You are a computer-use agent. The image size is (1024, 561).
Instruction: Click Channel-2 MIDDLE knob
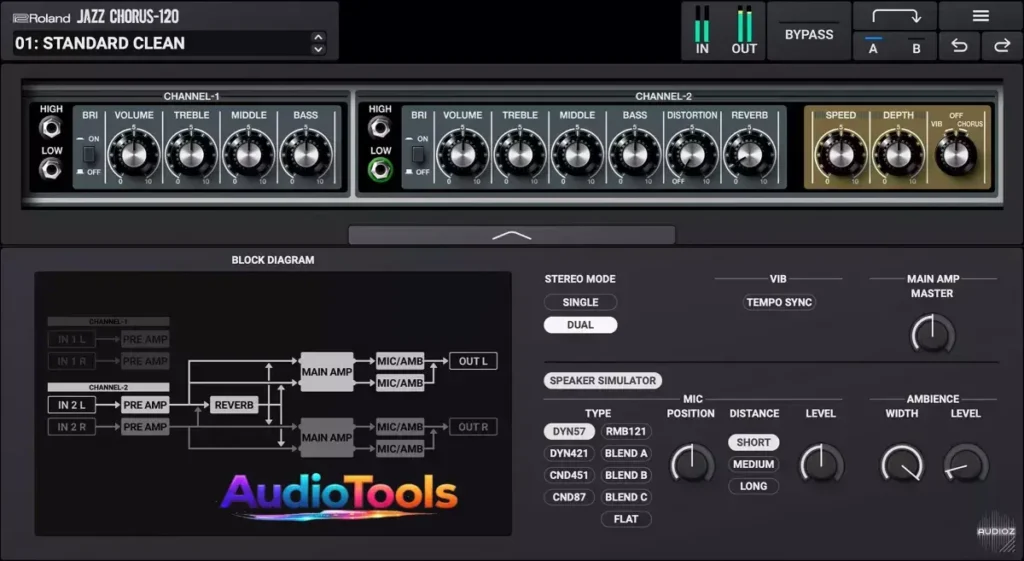[x=577, y=154]
